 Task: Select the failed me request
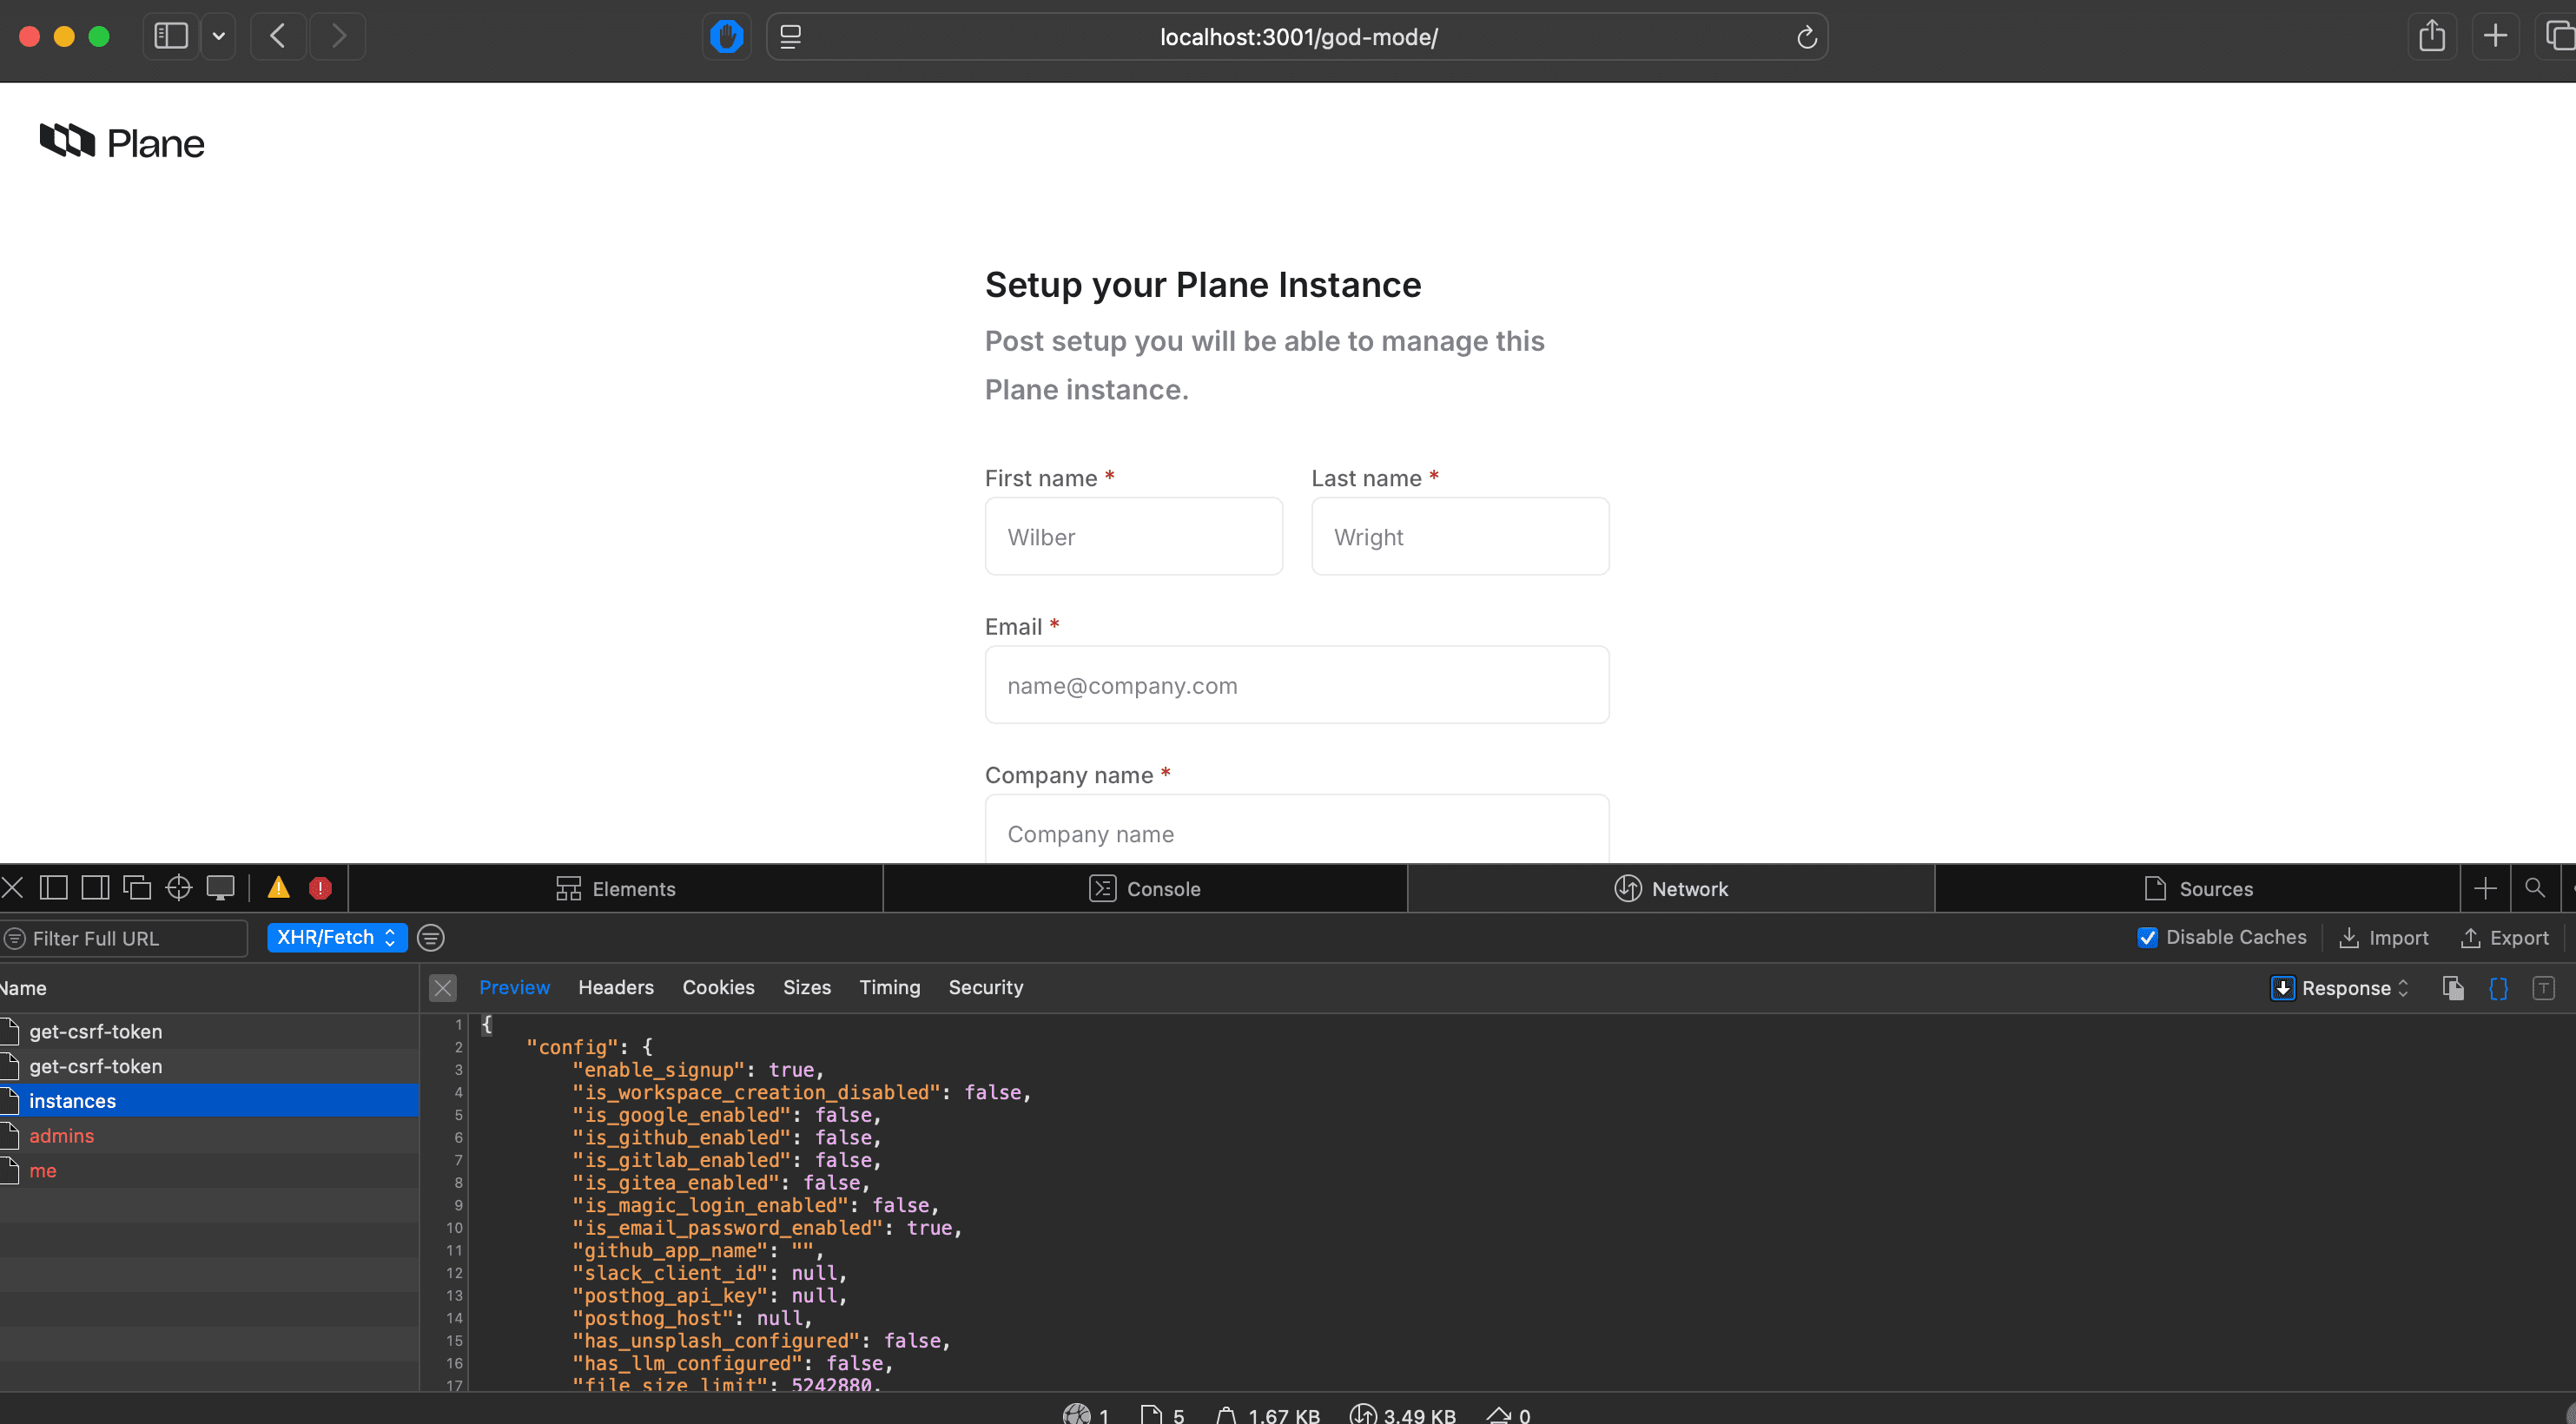(209, 1171)
